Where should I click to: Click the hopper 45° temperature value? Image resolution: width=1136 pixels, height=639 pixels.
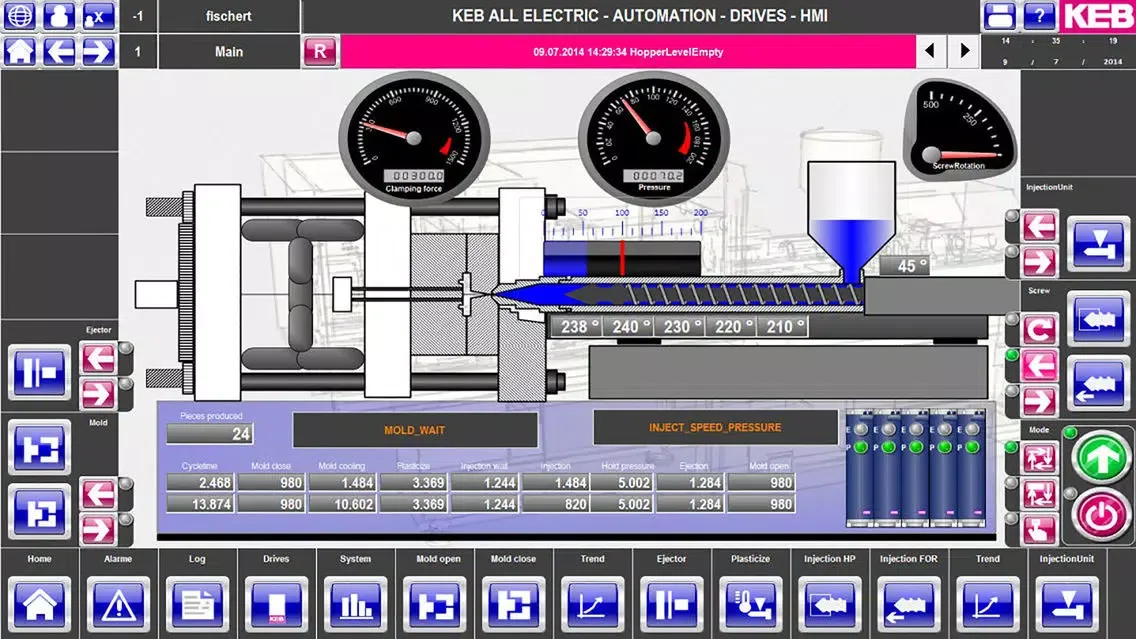pos(905,266)
